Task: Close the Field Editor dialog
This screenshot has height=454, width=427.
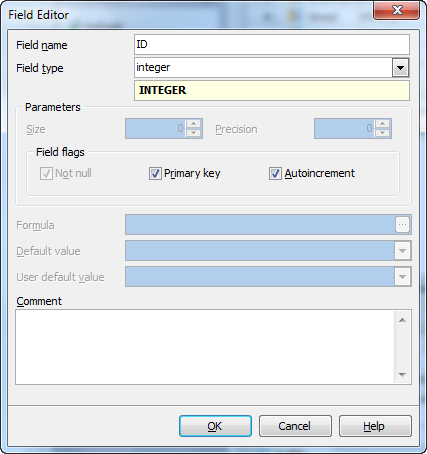Action: click(396, 10)
